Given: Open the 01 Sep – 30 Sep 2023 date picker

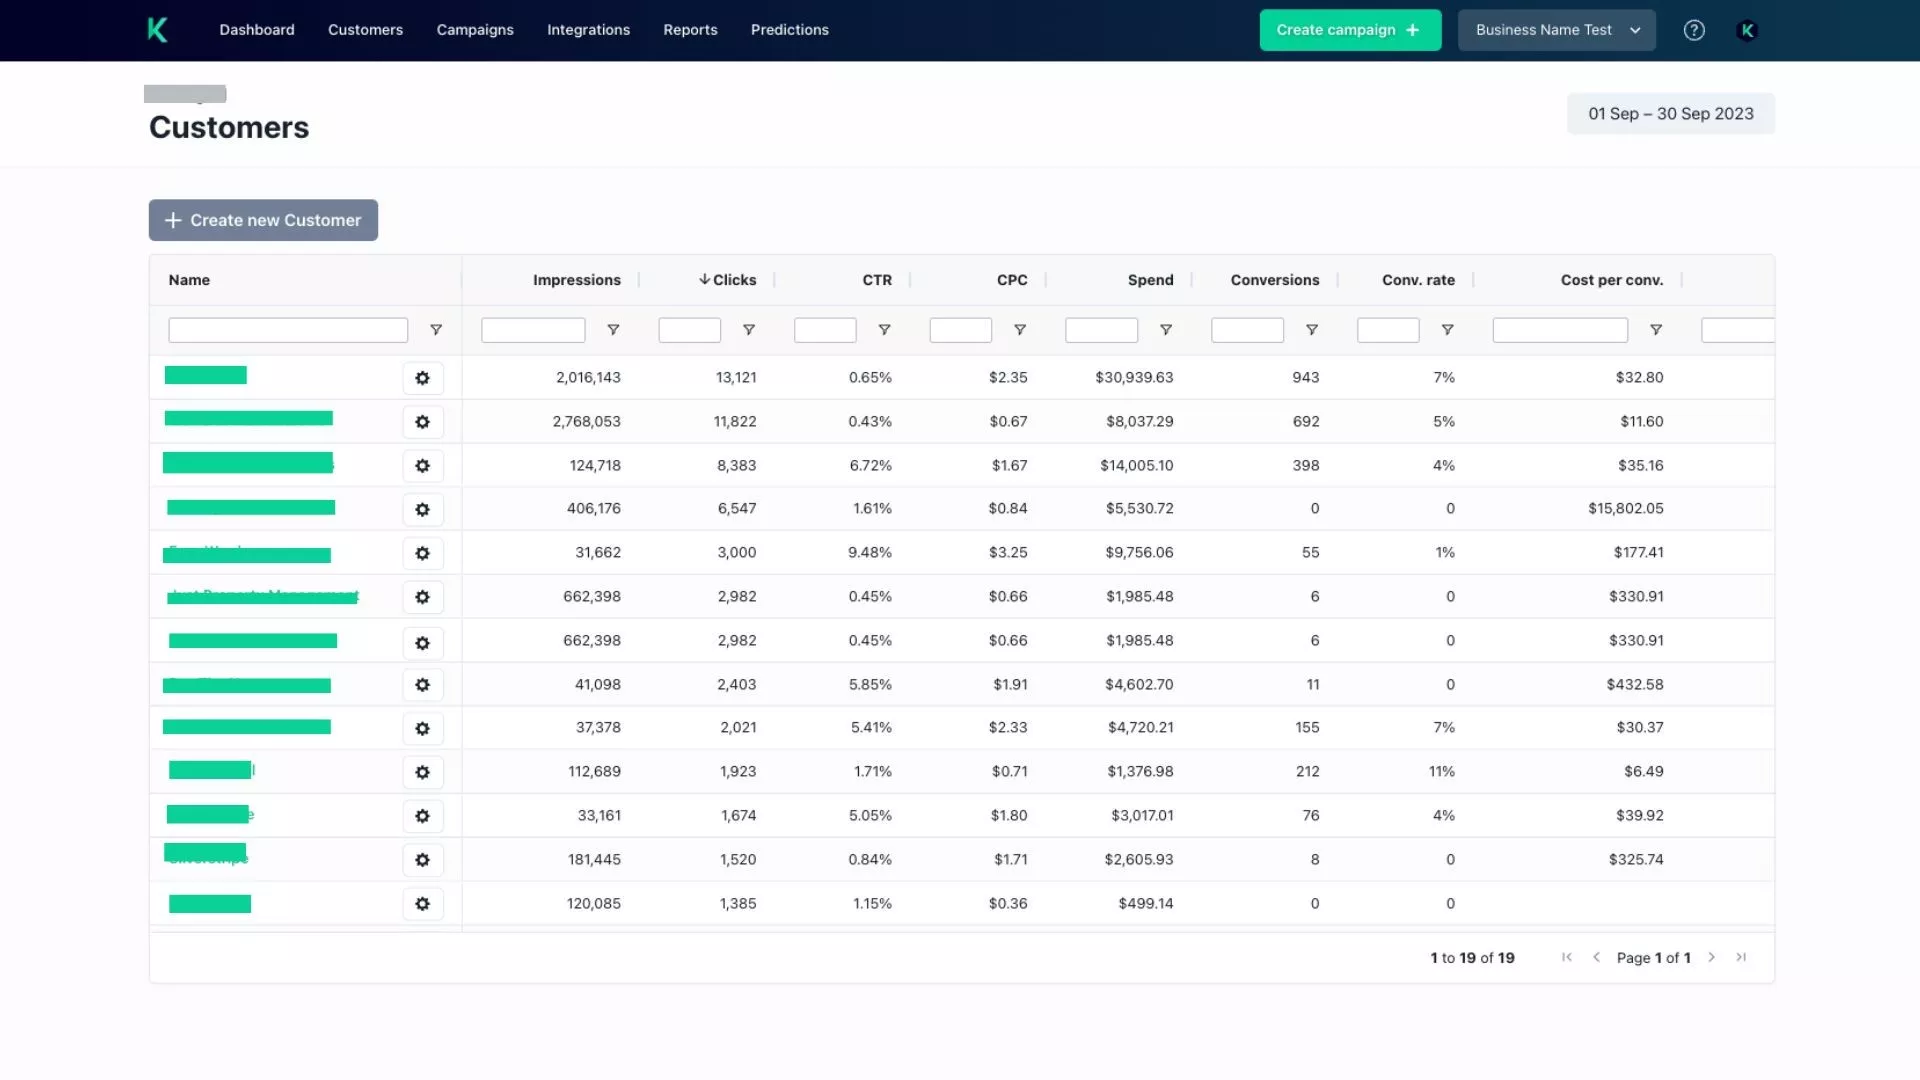Looking at the screenshot, I should pyautogui.click(x=1670, y=114).
